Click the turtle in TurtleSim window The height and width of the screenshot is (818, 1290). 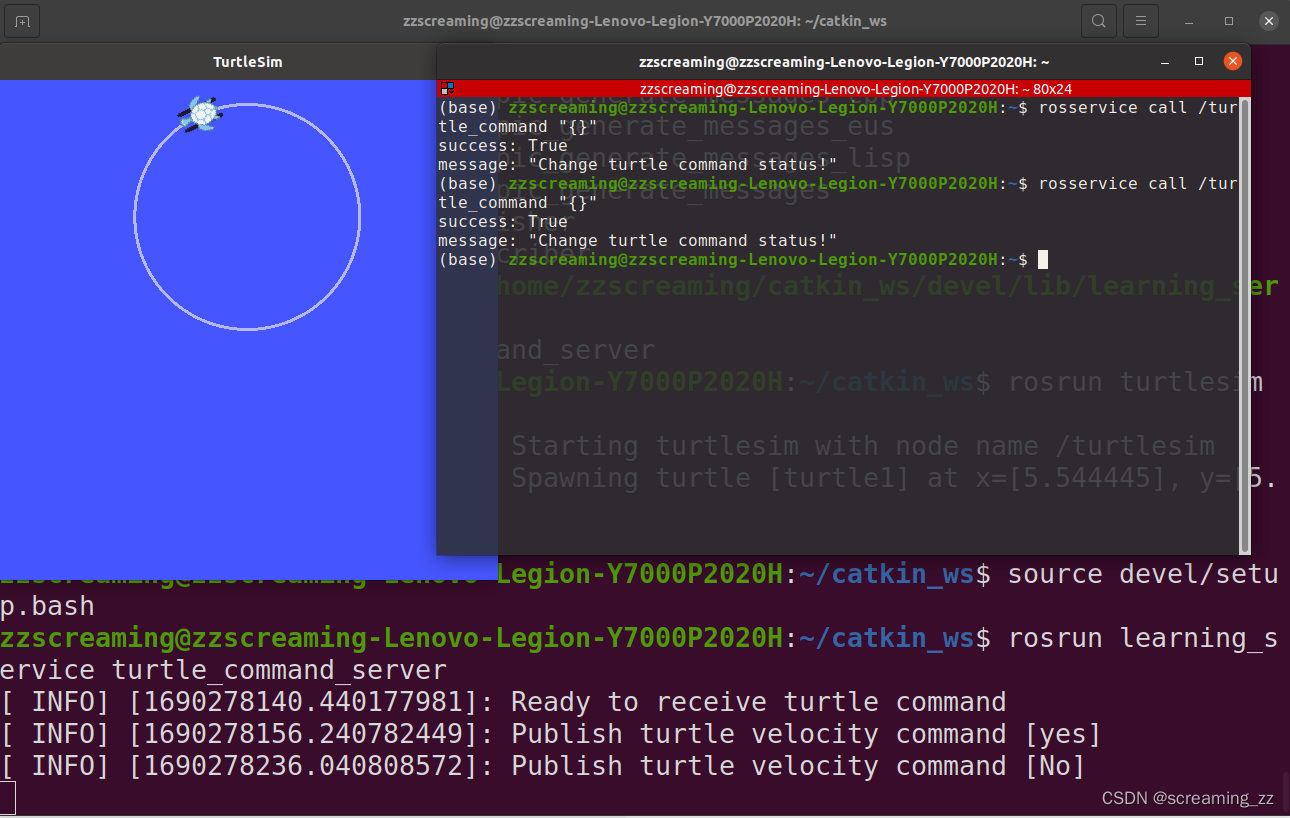click(x=202, y=113)
